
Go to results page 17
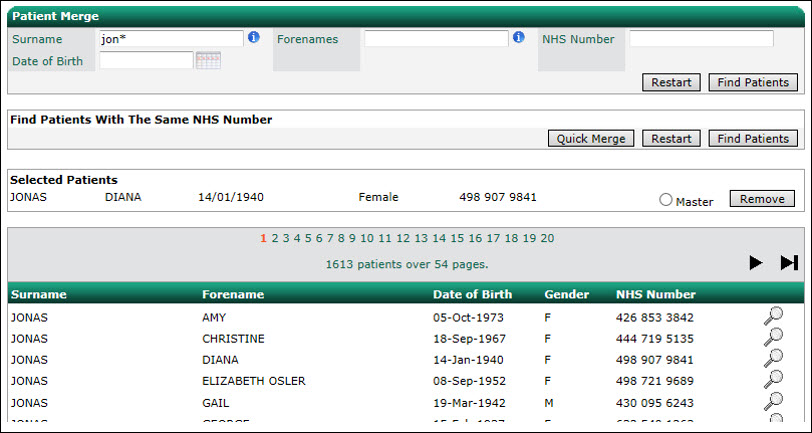click(x=494, y=238)
